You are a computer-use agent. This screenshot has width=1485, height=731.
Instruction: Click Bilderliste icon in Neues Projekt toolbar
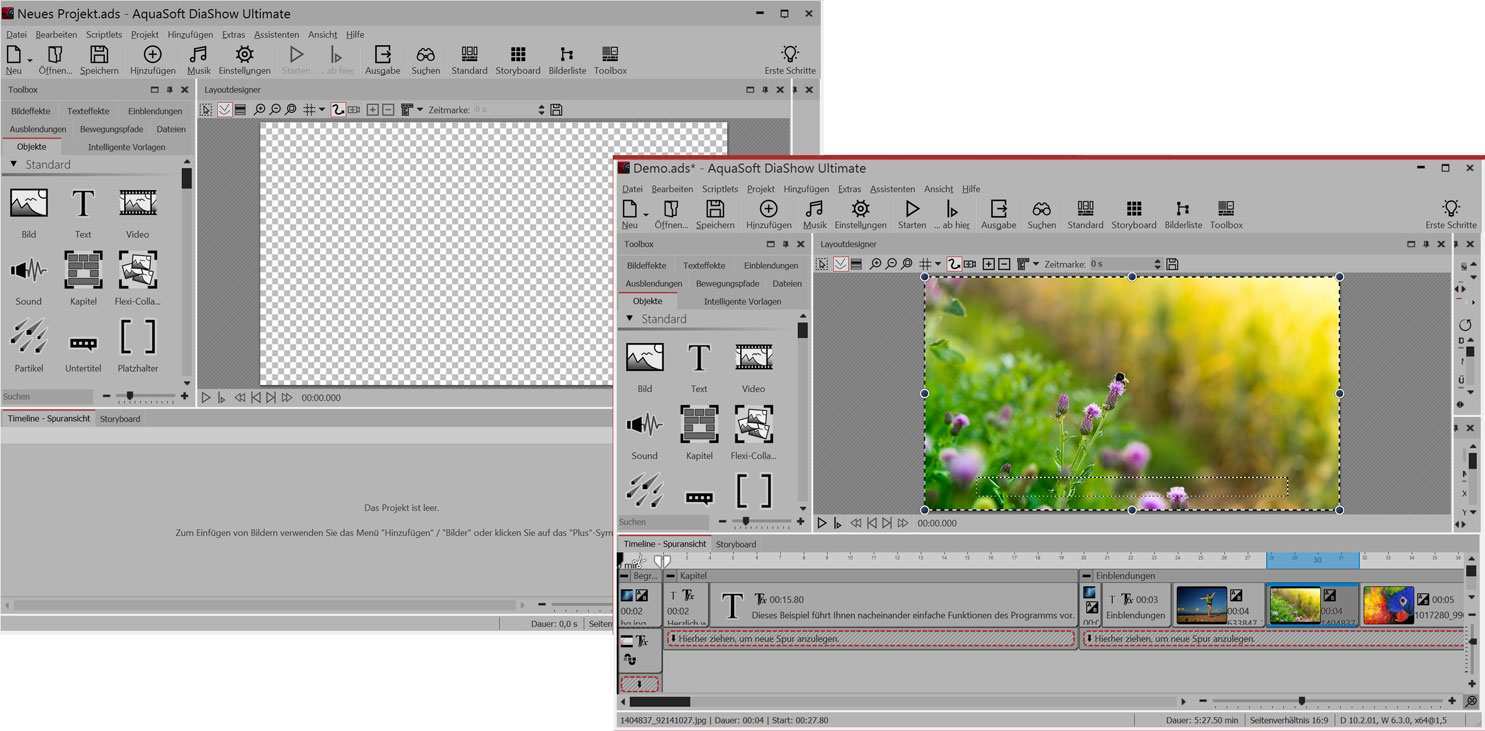pos(567,55)
